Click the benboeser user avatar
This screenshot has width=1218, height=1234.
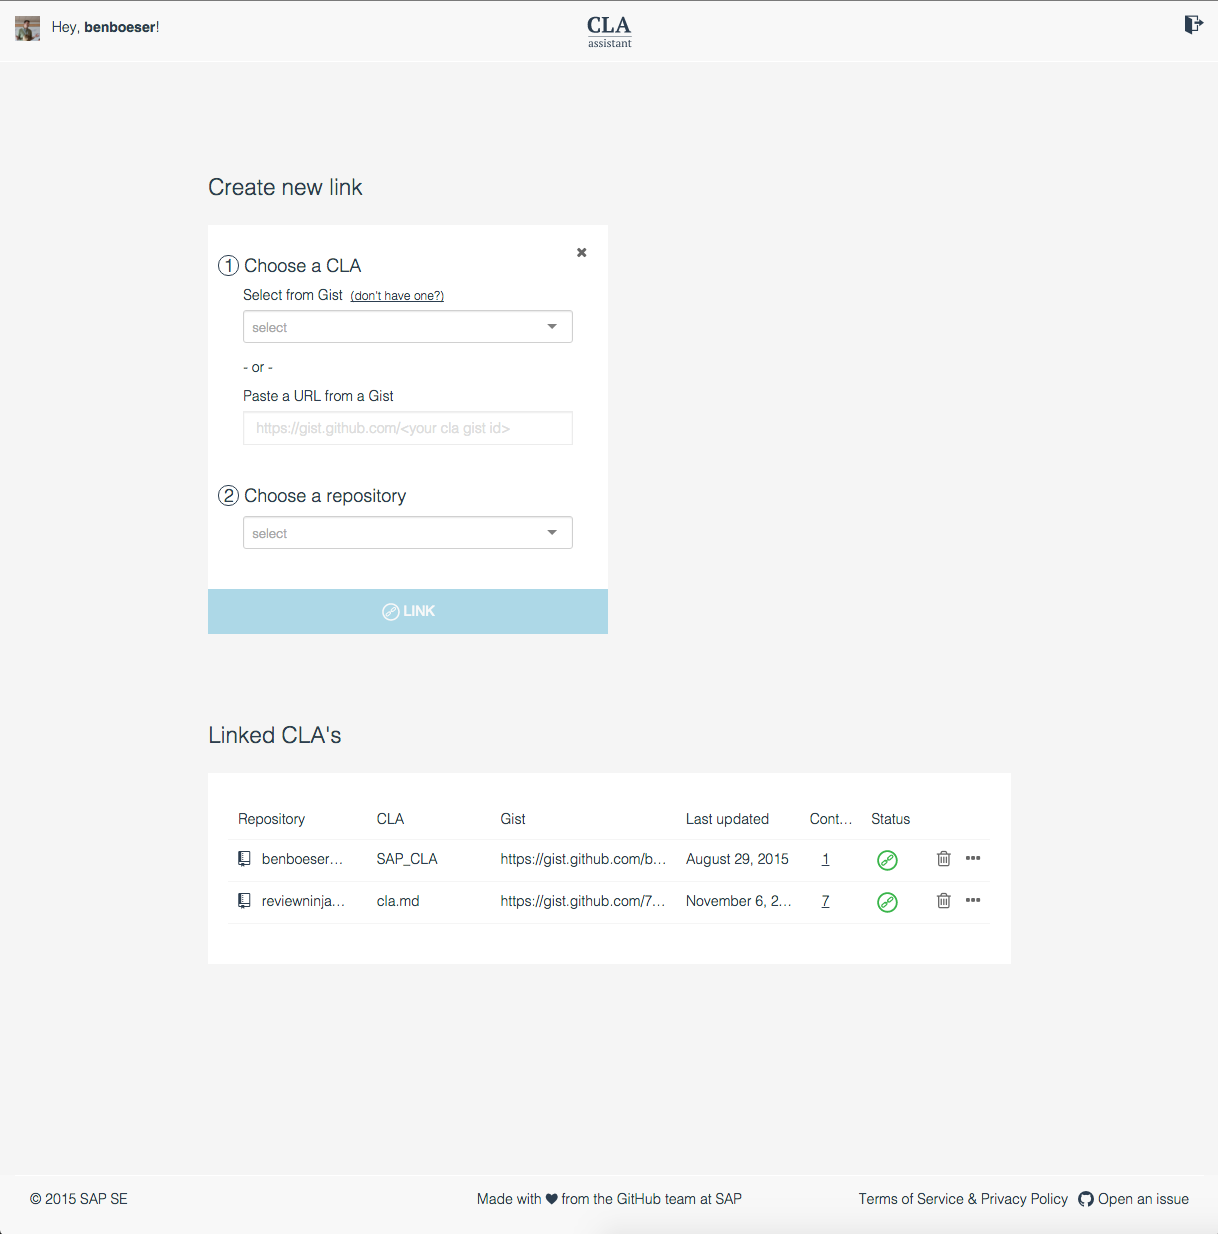pos(28,28)
